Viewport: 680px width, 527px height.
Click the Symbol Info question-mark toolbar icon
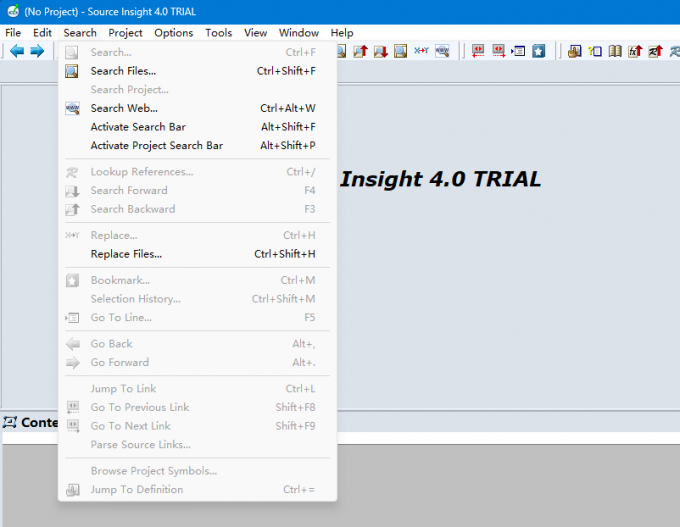pos(595,51)
